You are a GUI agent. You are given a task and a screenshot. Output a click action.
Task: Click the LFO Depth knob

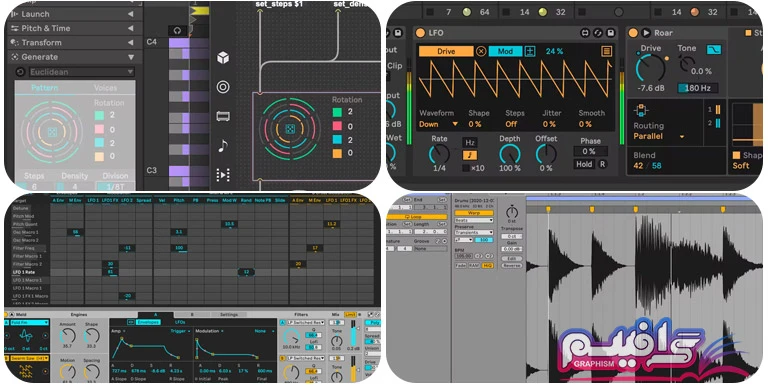pyautogui.click(x=509, y=154)
